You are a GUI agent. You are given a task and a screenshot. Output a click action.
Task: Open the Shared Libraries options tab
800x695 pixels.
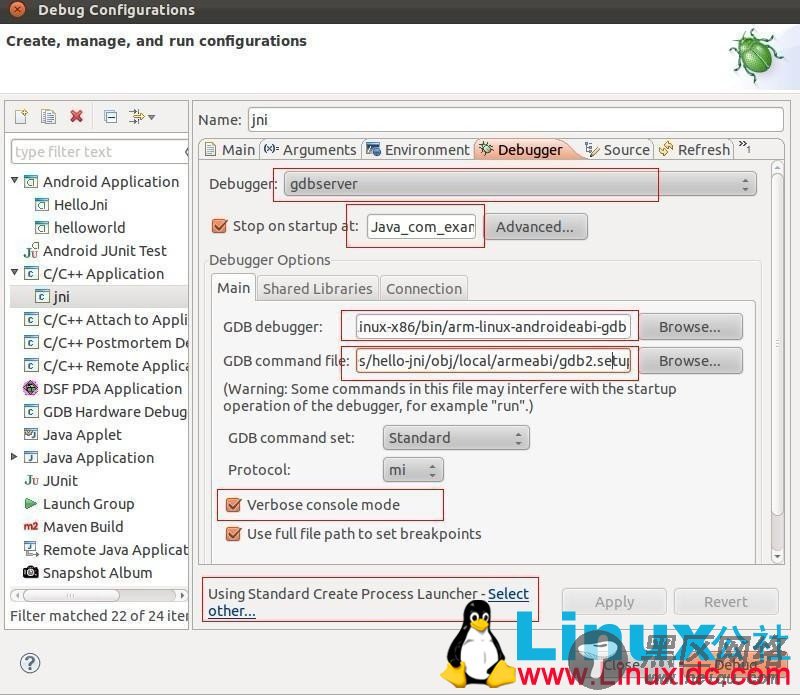(x=317, y=289)
